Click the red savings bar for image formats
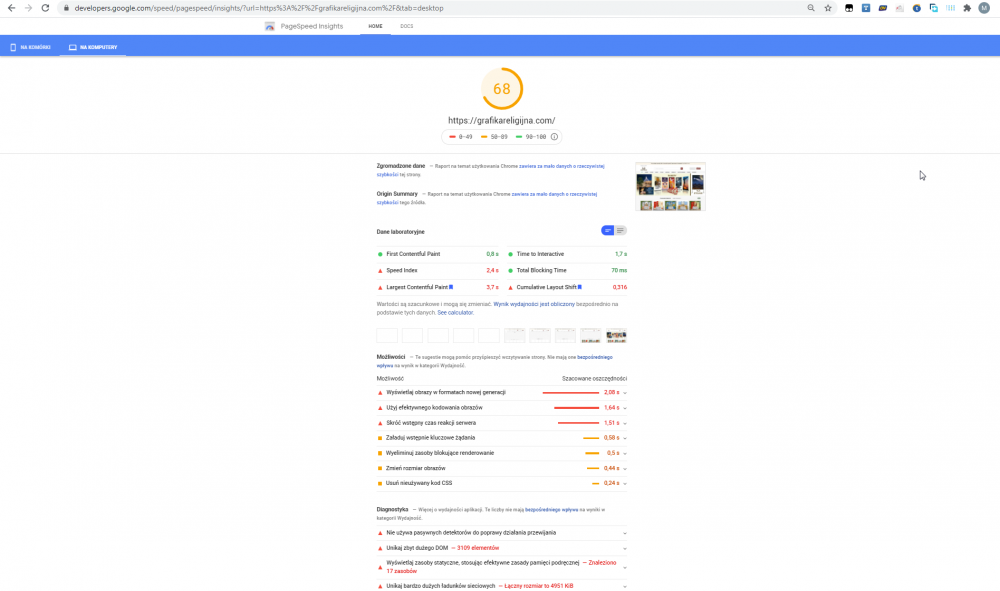 pos(570,393)
